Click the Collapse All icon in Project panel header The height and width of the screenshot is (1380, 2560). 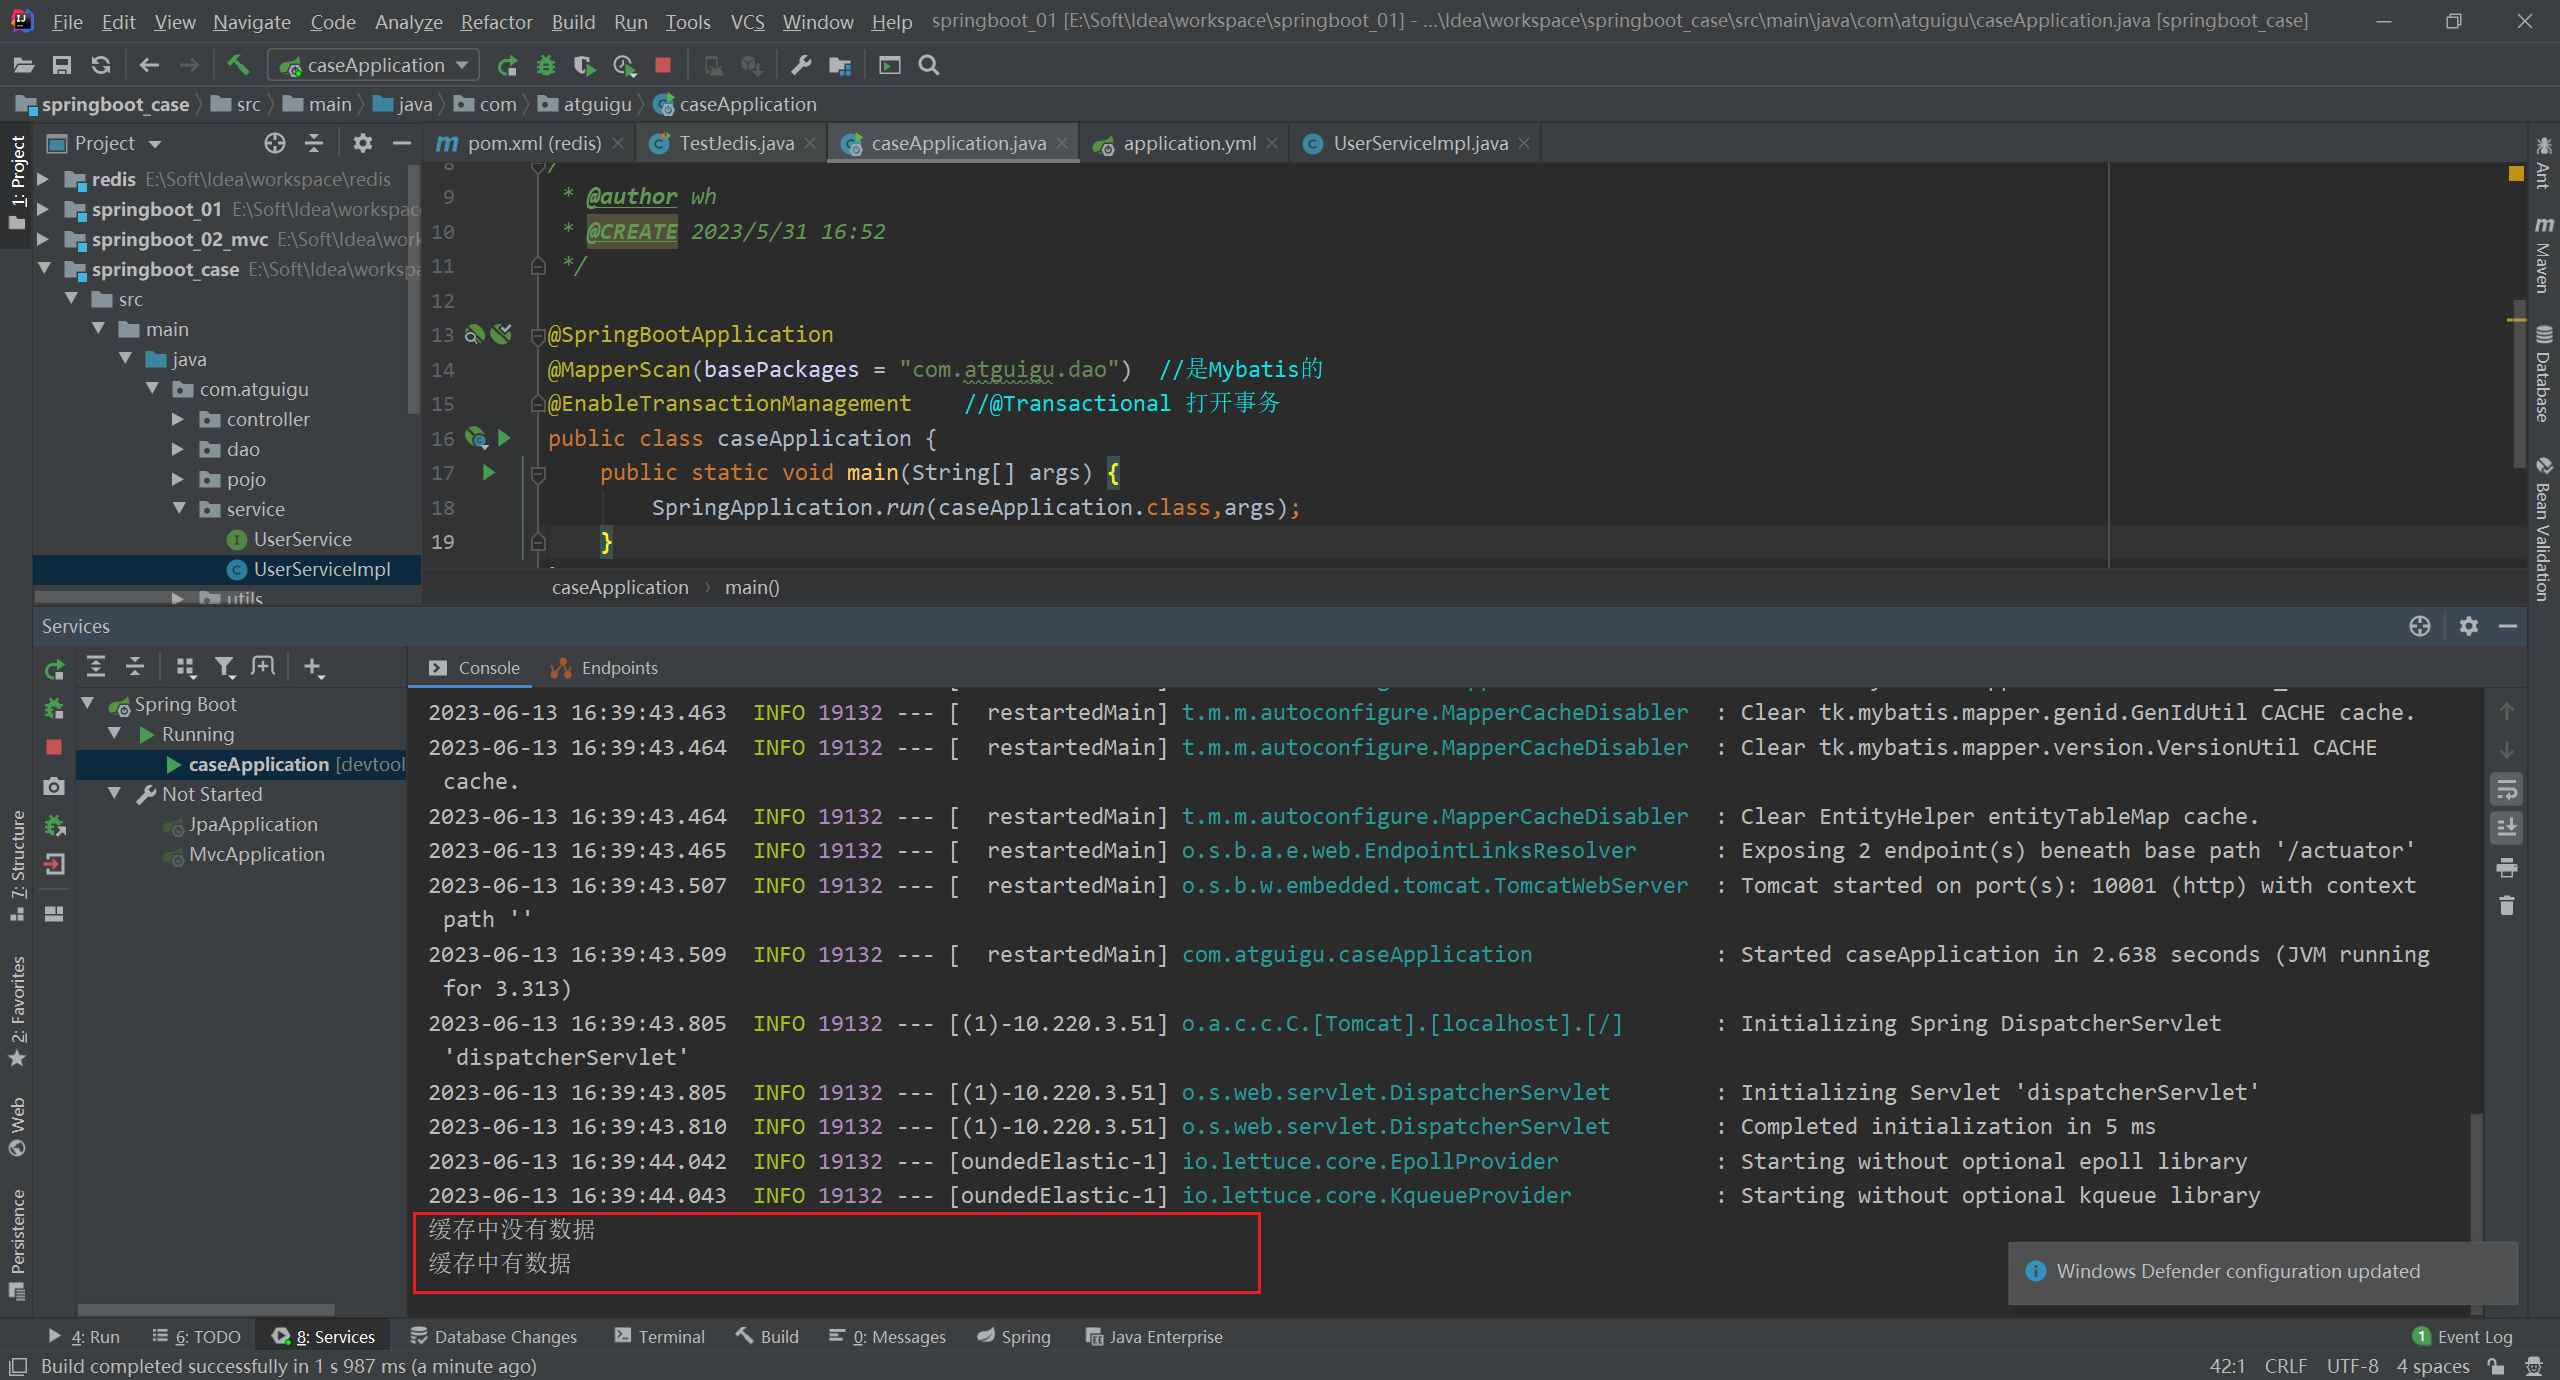coord(314,143)
